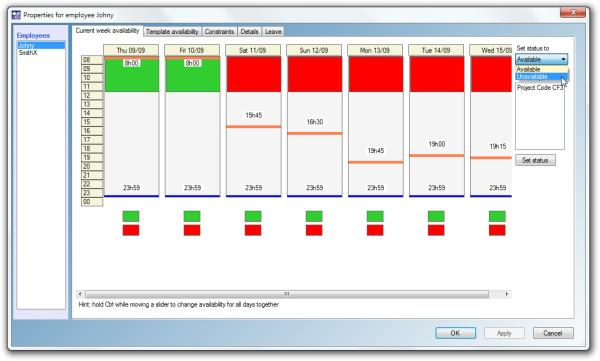Click the 15h45 orange slider on Saturday
Screen dimensions: 600x361
[x=253, y=126]
